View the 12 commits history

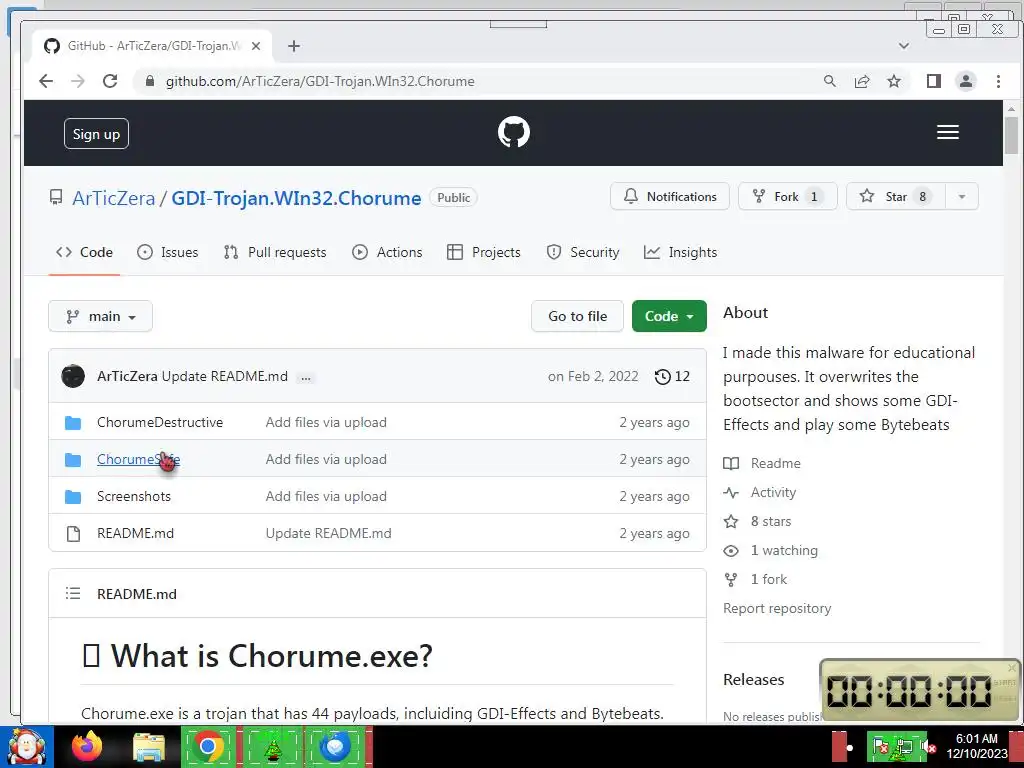click(672, 376)
